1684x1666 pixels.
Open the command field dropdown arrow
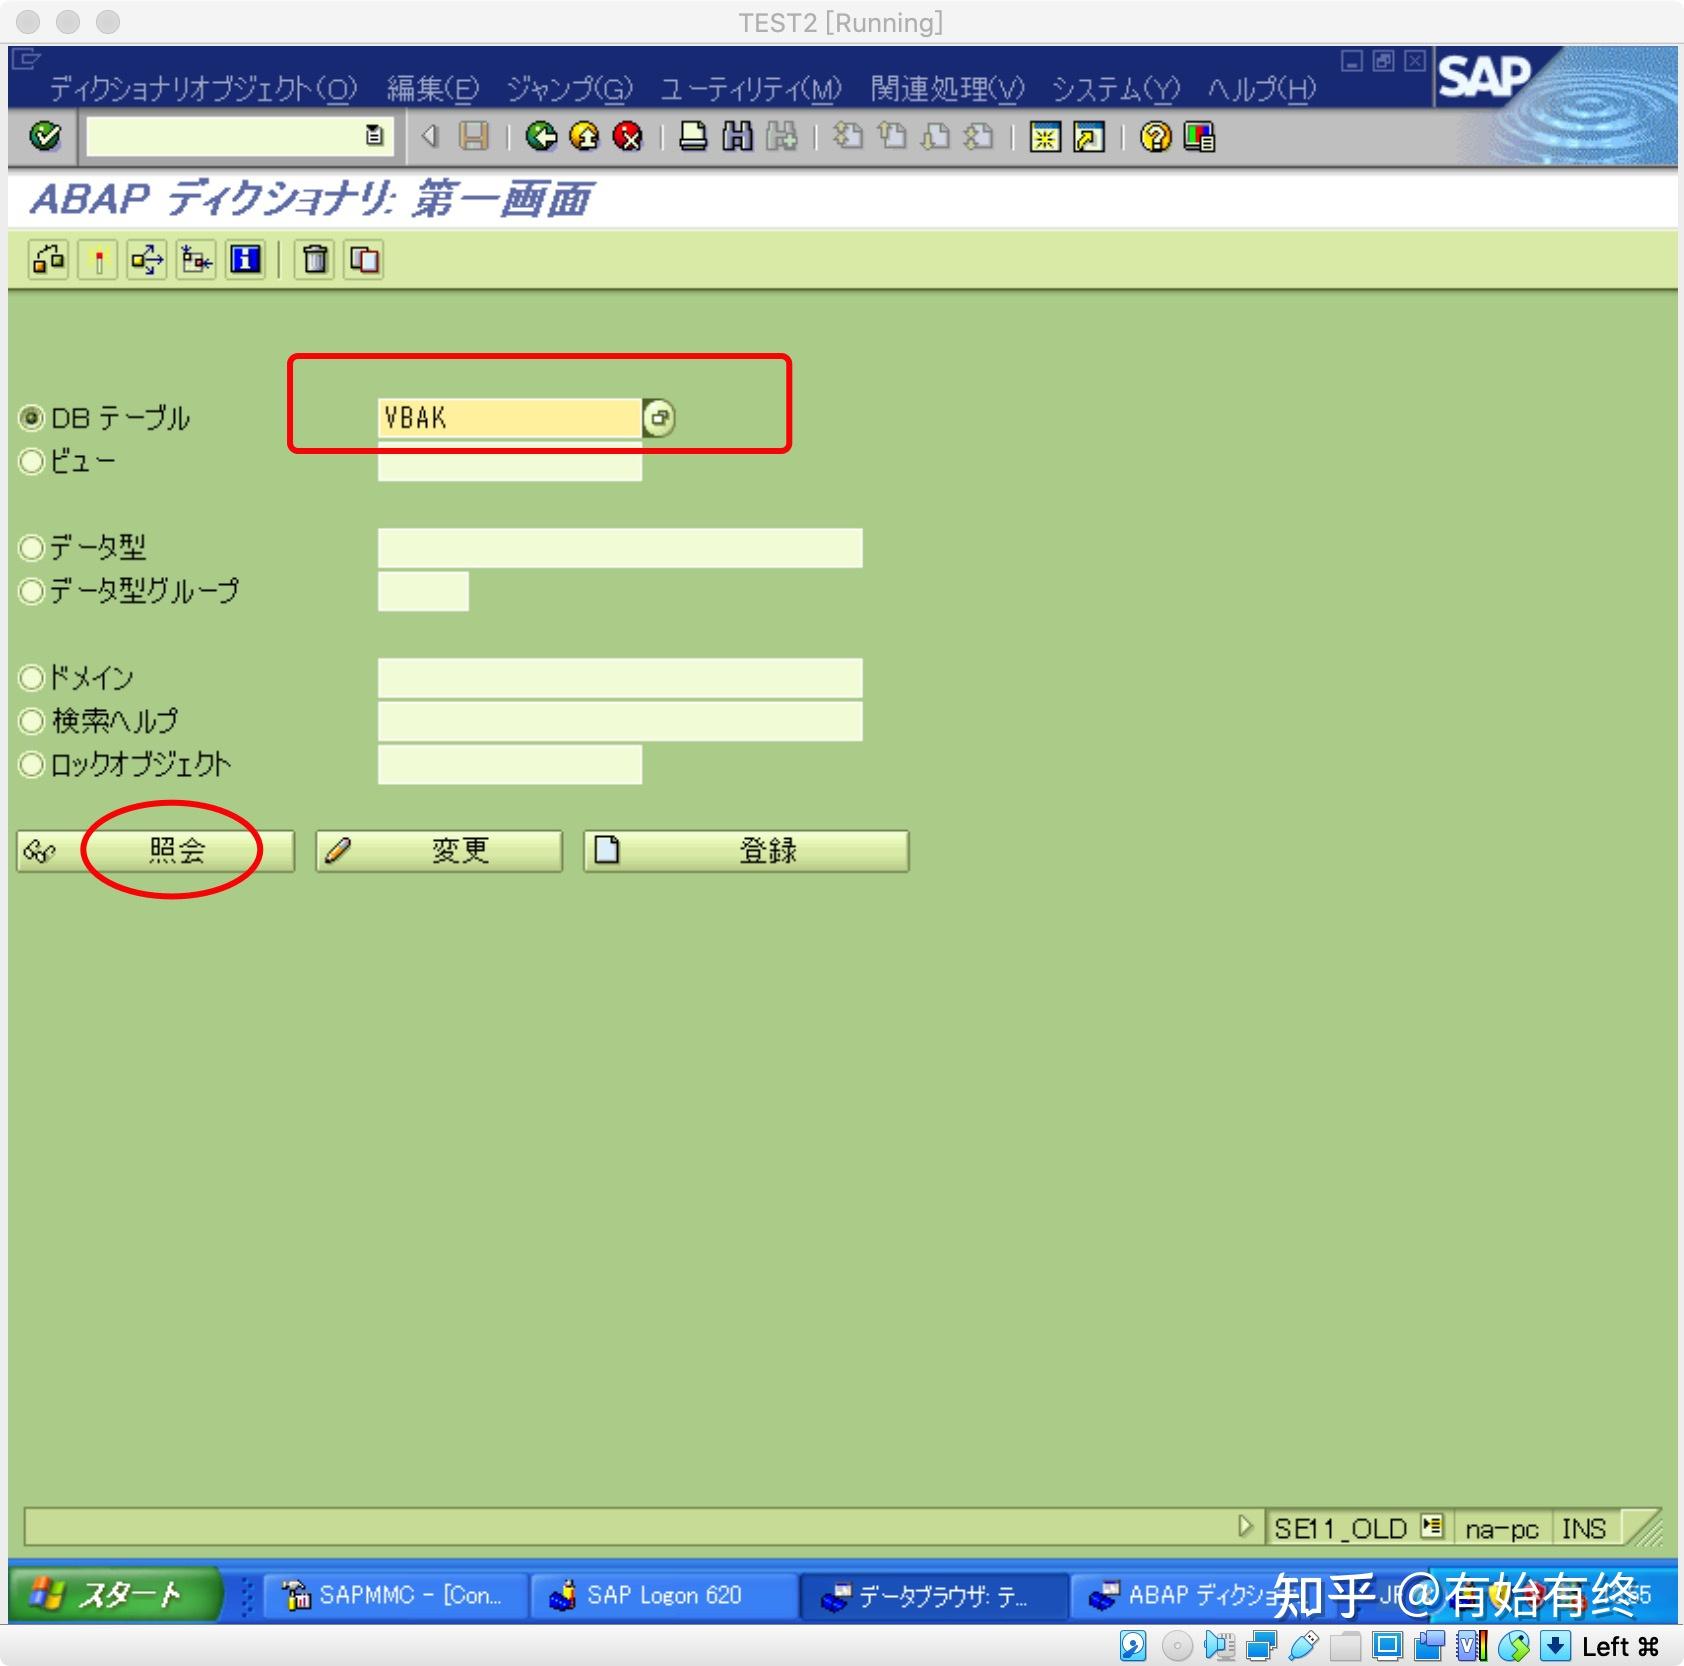(374, 136)
